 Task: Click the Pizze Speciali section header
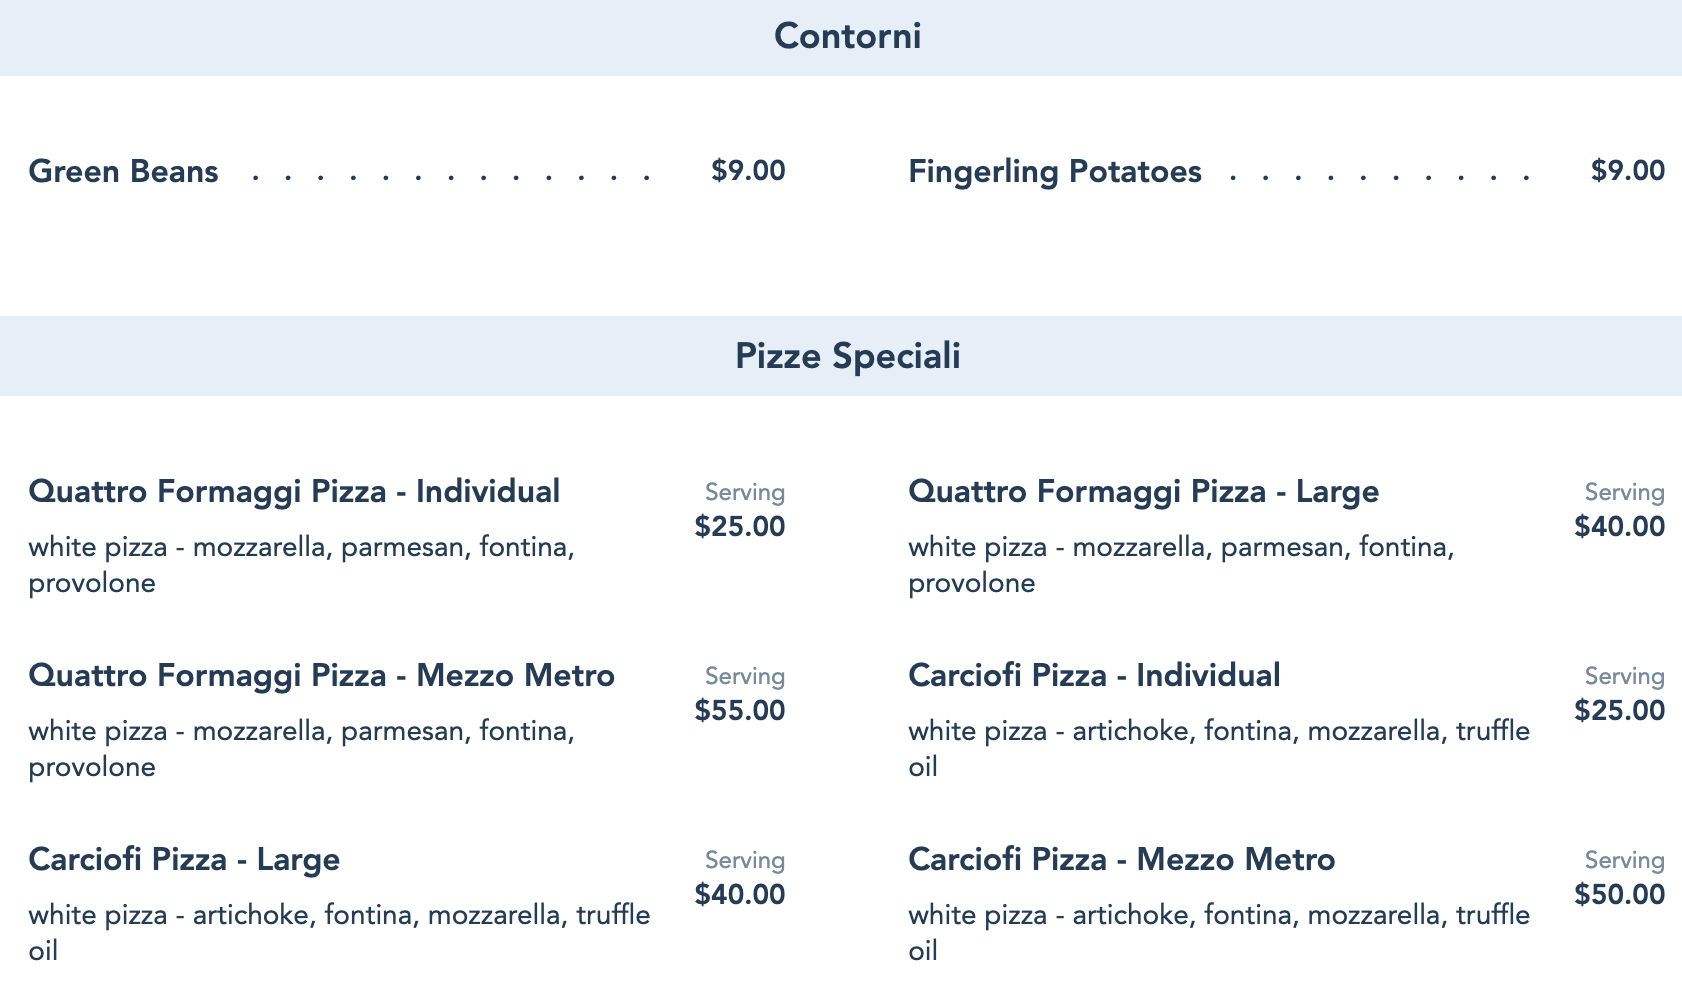(x=847, y=357)
